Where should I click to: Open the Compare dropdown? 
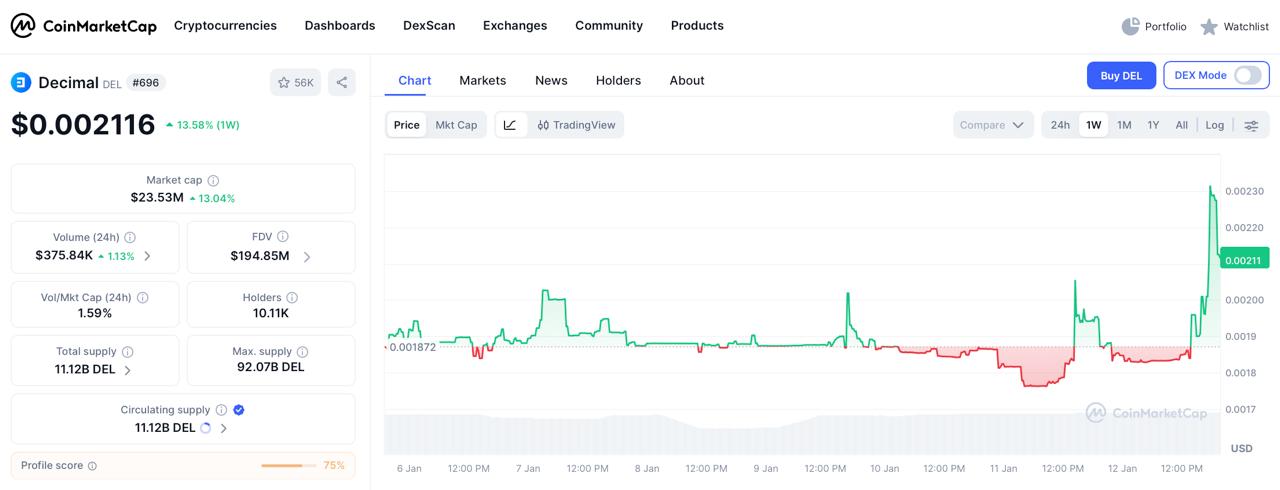coord(992,125)
